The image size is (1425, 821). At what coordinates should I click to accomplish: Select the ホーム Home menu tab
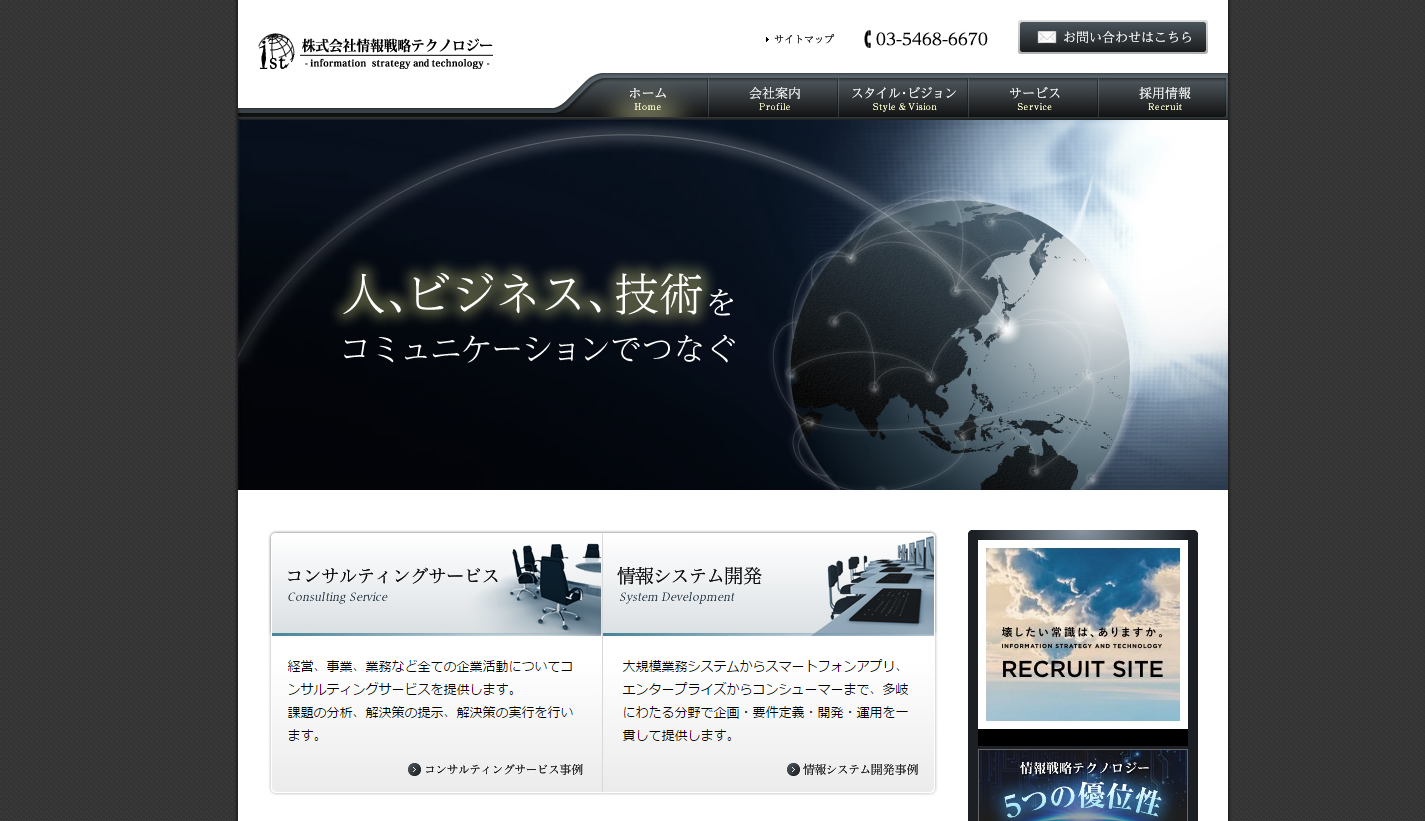(x=648, y=98)
